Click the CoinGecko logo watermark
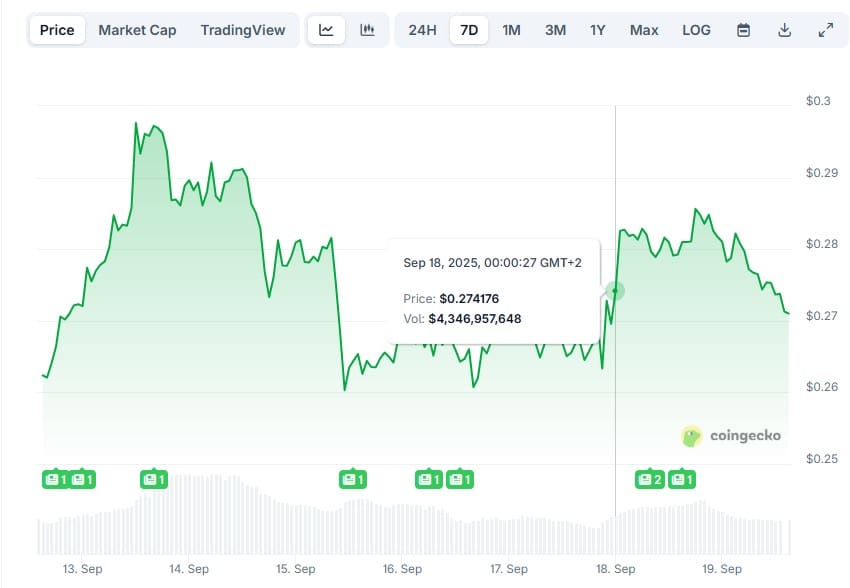 731,435
